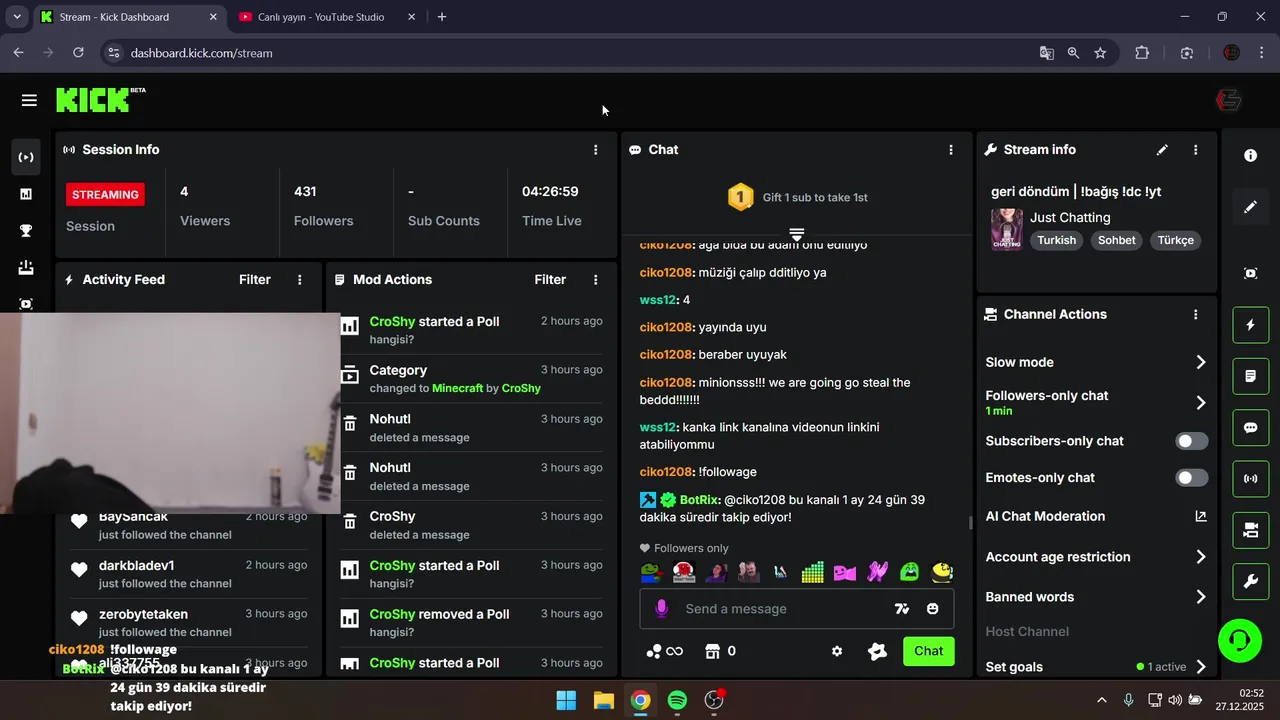Open the analytics bar-chart sidebar icon
This screenshot has height=720, width=1280.
pos(27,194)
